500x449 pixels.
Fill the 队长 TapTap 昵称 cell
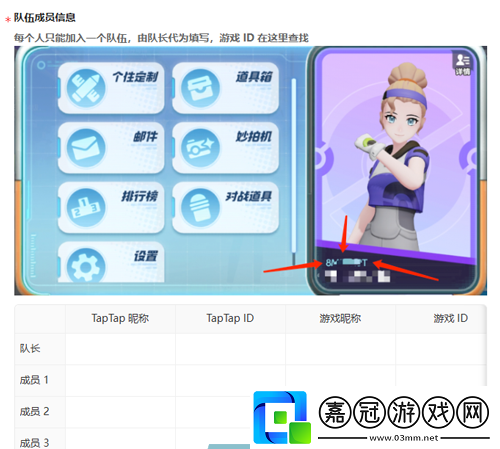tap(120, 349)
